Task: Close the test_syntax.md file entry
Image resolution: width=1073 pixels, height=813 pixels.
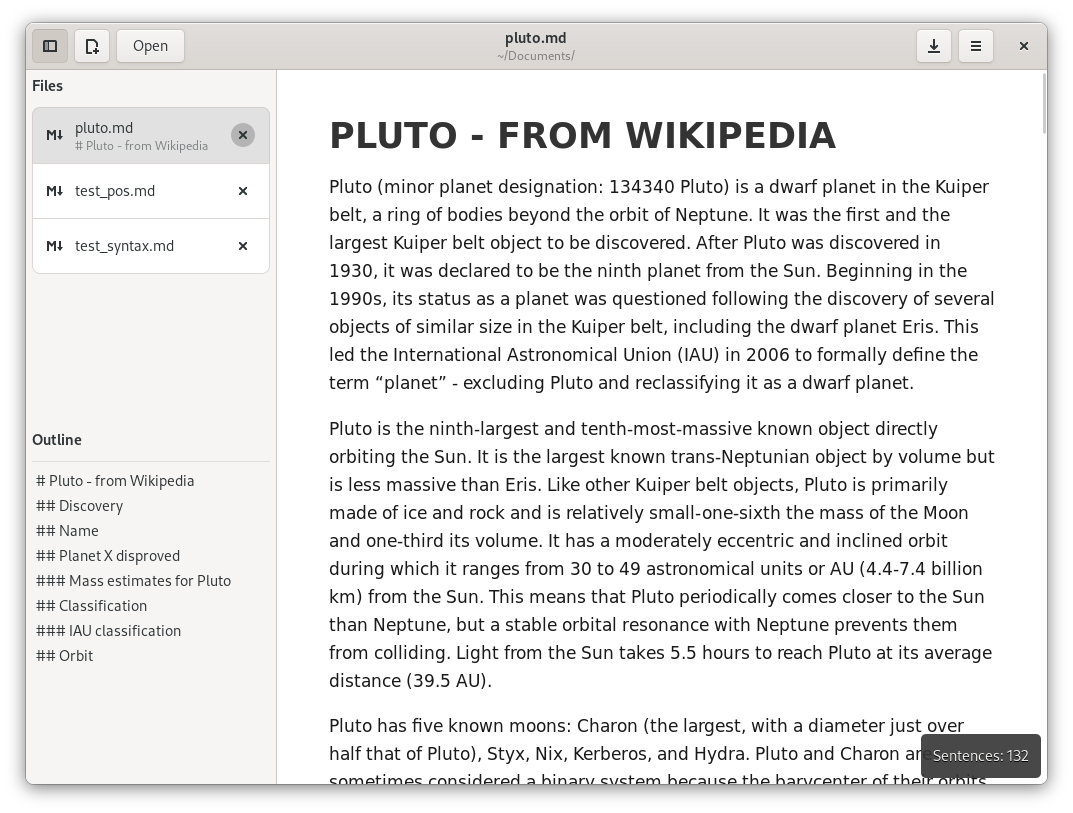Action: click(x=242, y=246)
